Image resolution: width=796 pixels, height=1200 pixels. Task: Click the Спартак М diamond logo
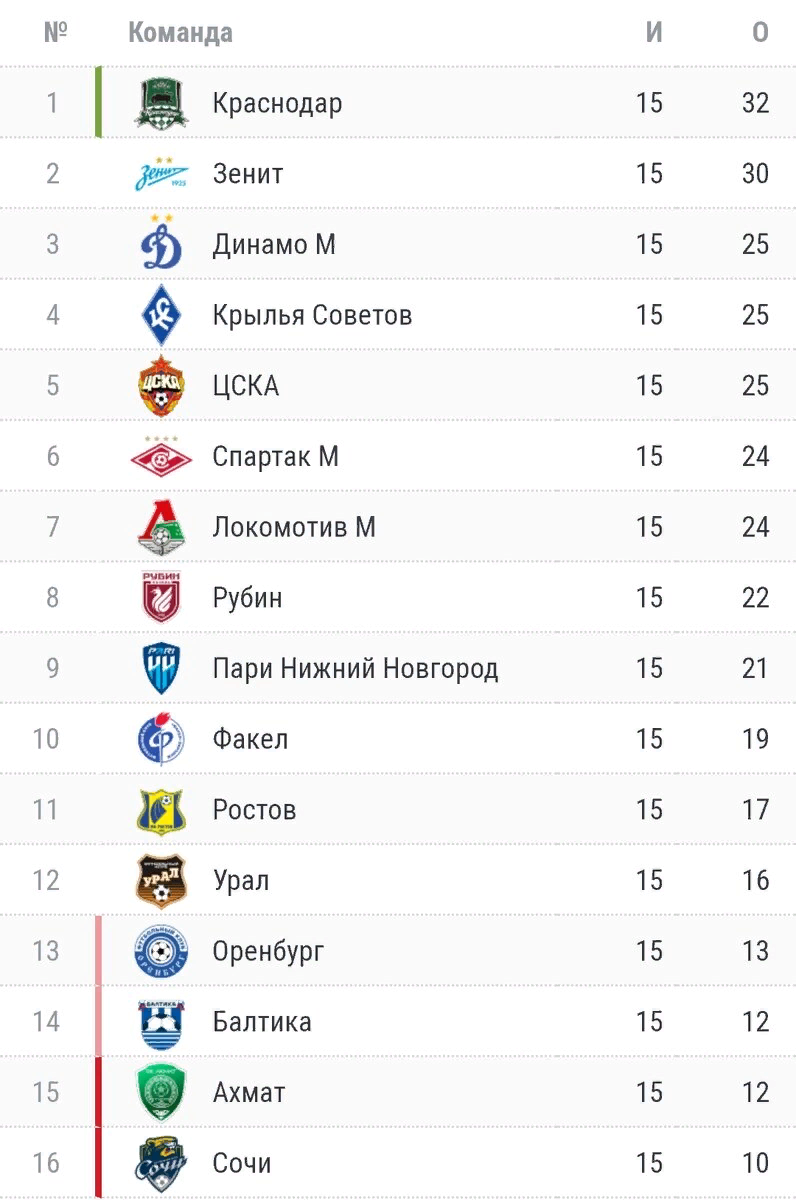pyautogui.click(x=161, y=457)
